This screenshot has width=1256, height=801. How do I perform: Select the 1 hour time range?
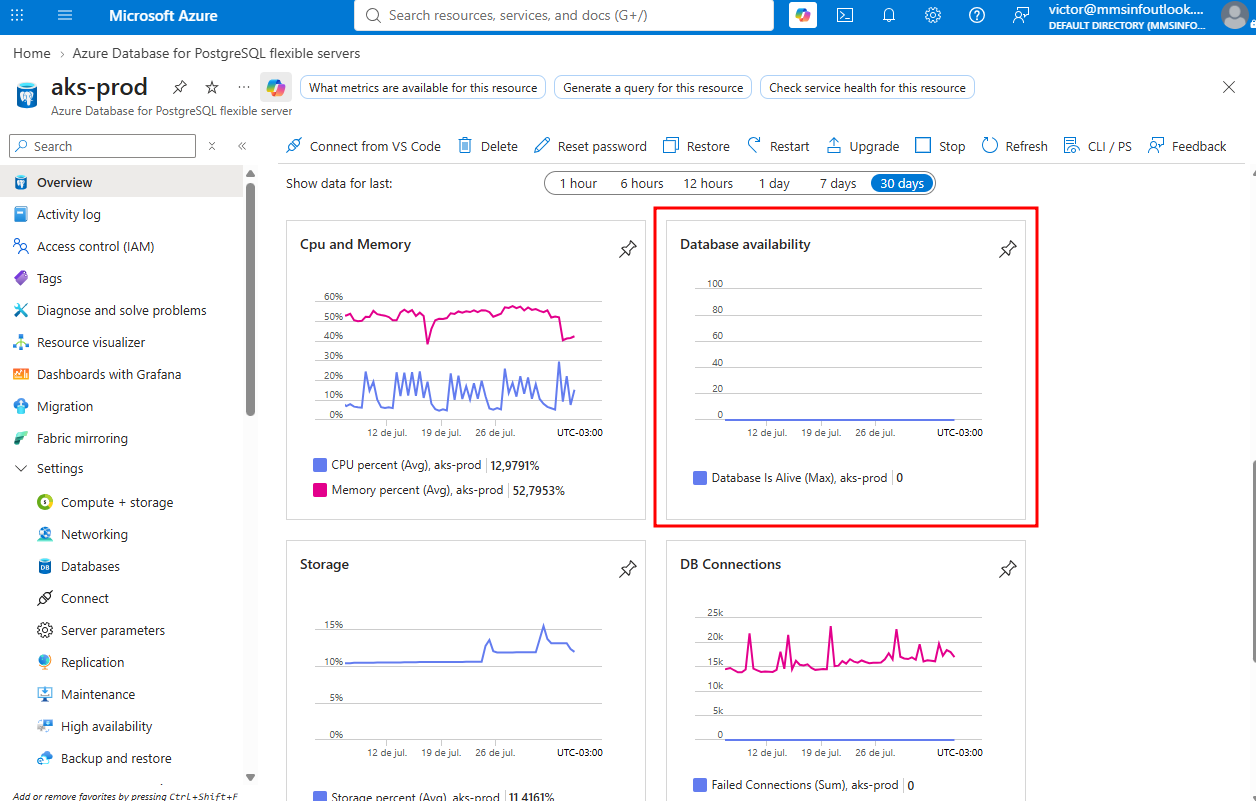578,183
